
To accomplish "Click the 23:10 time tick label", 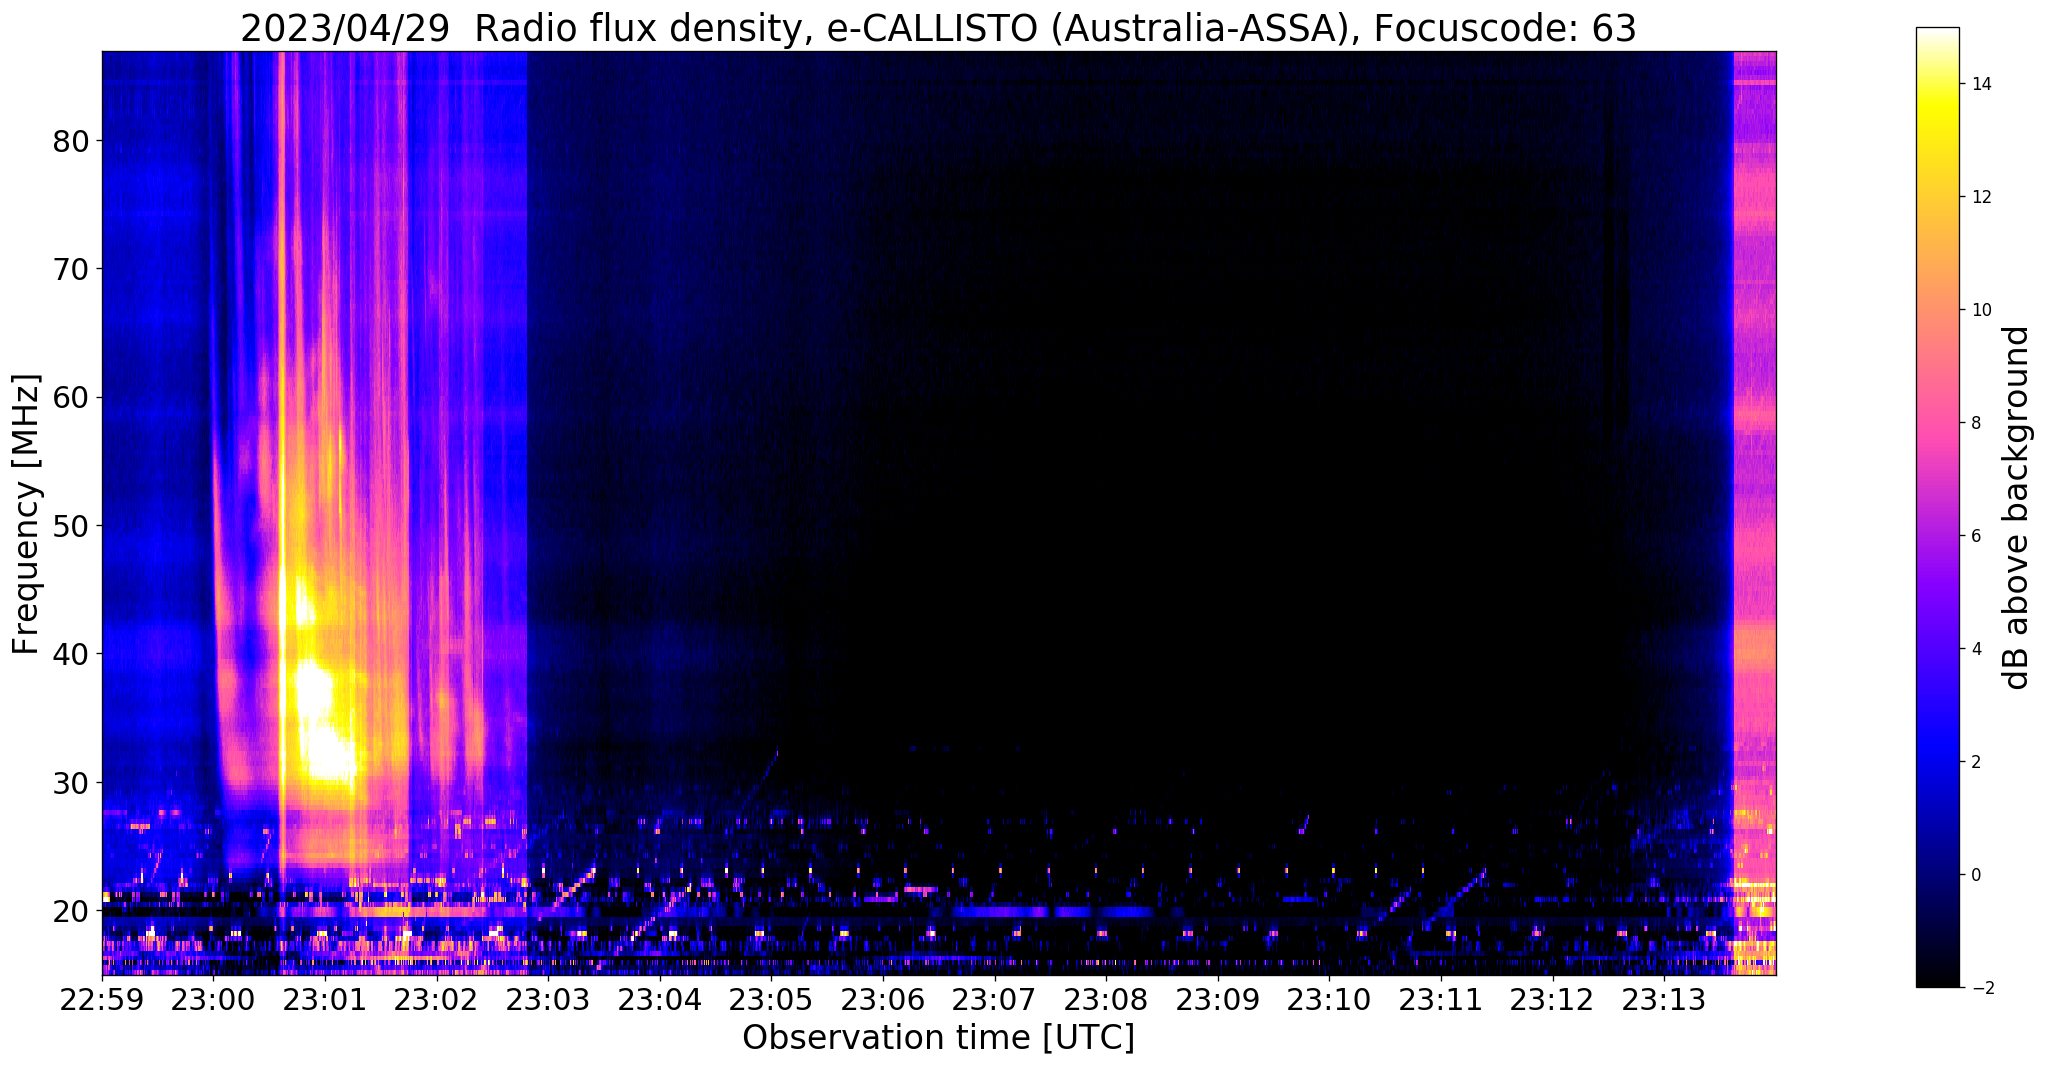I will 1329,1000.
